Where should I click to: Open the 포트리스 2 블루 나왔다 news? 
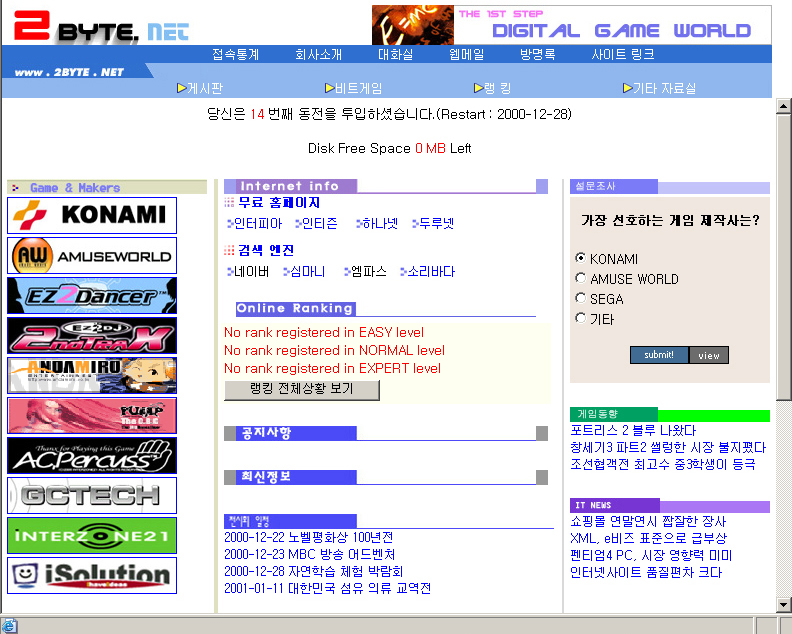pos(633,430)
